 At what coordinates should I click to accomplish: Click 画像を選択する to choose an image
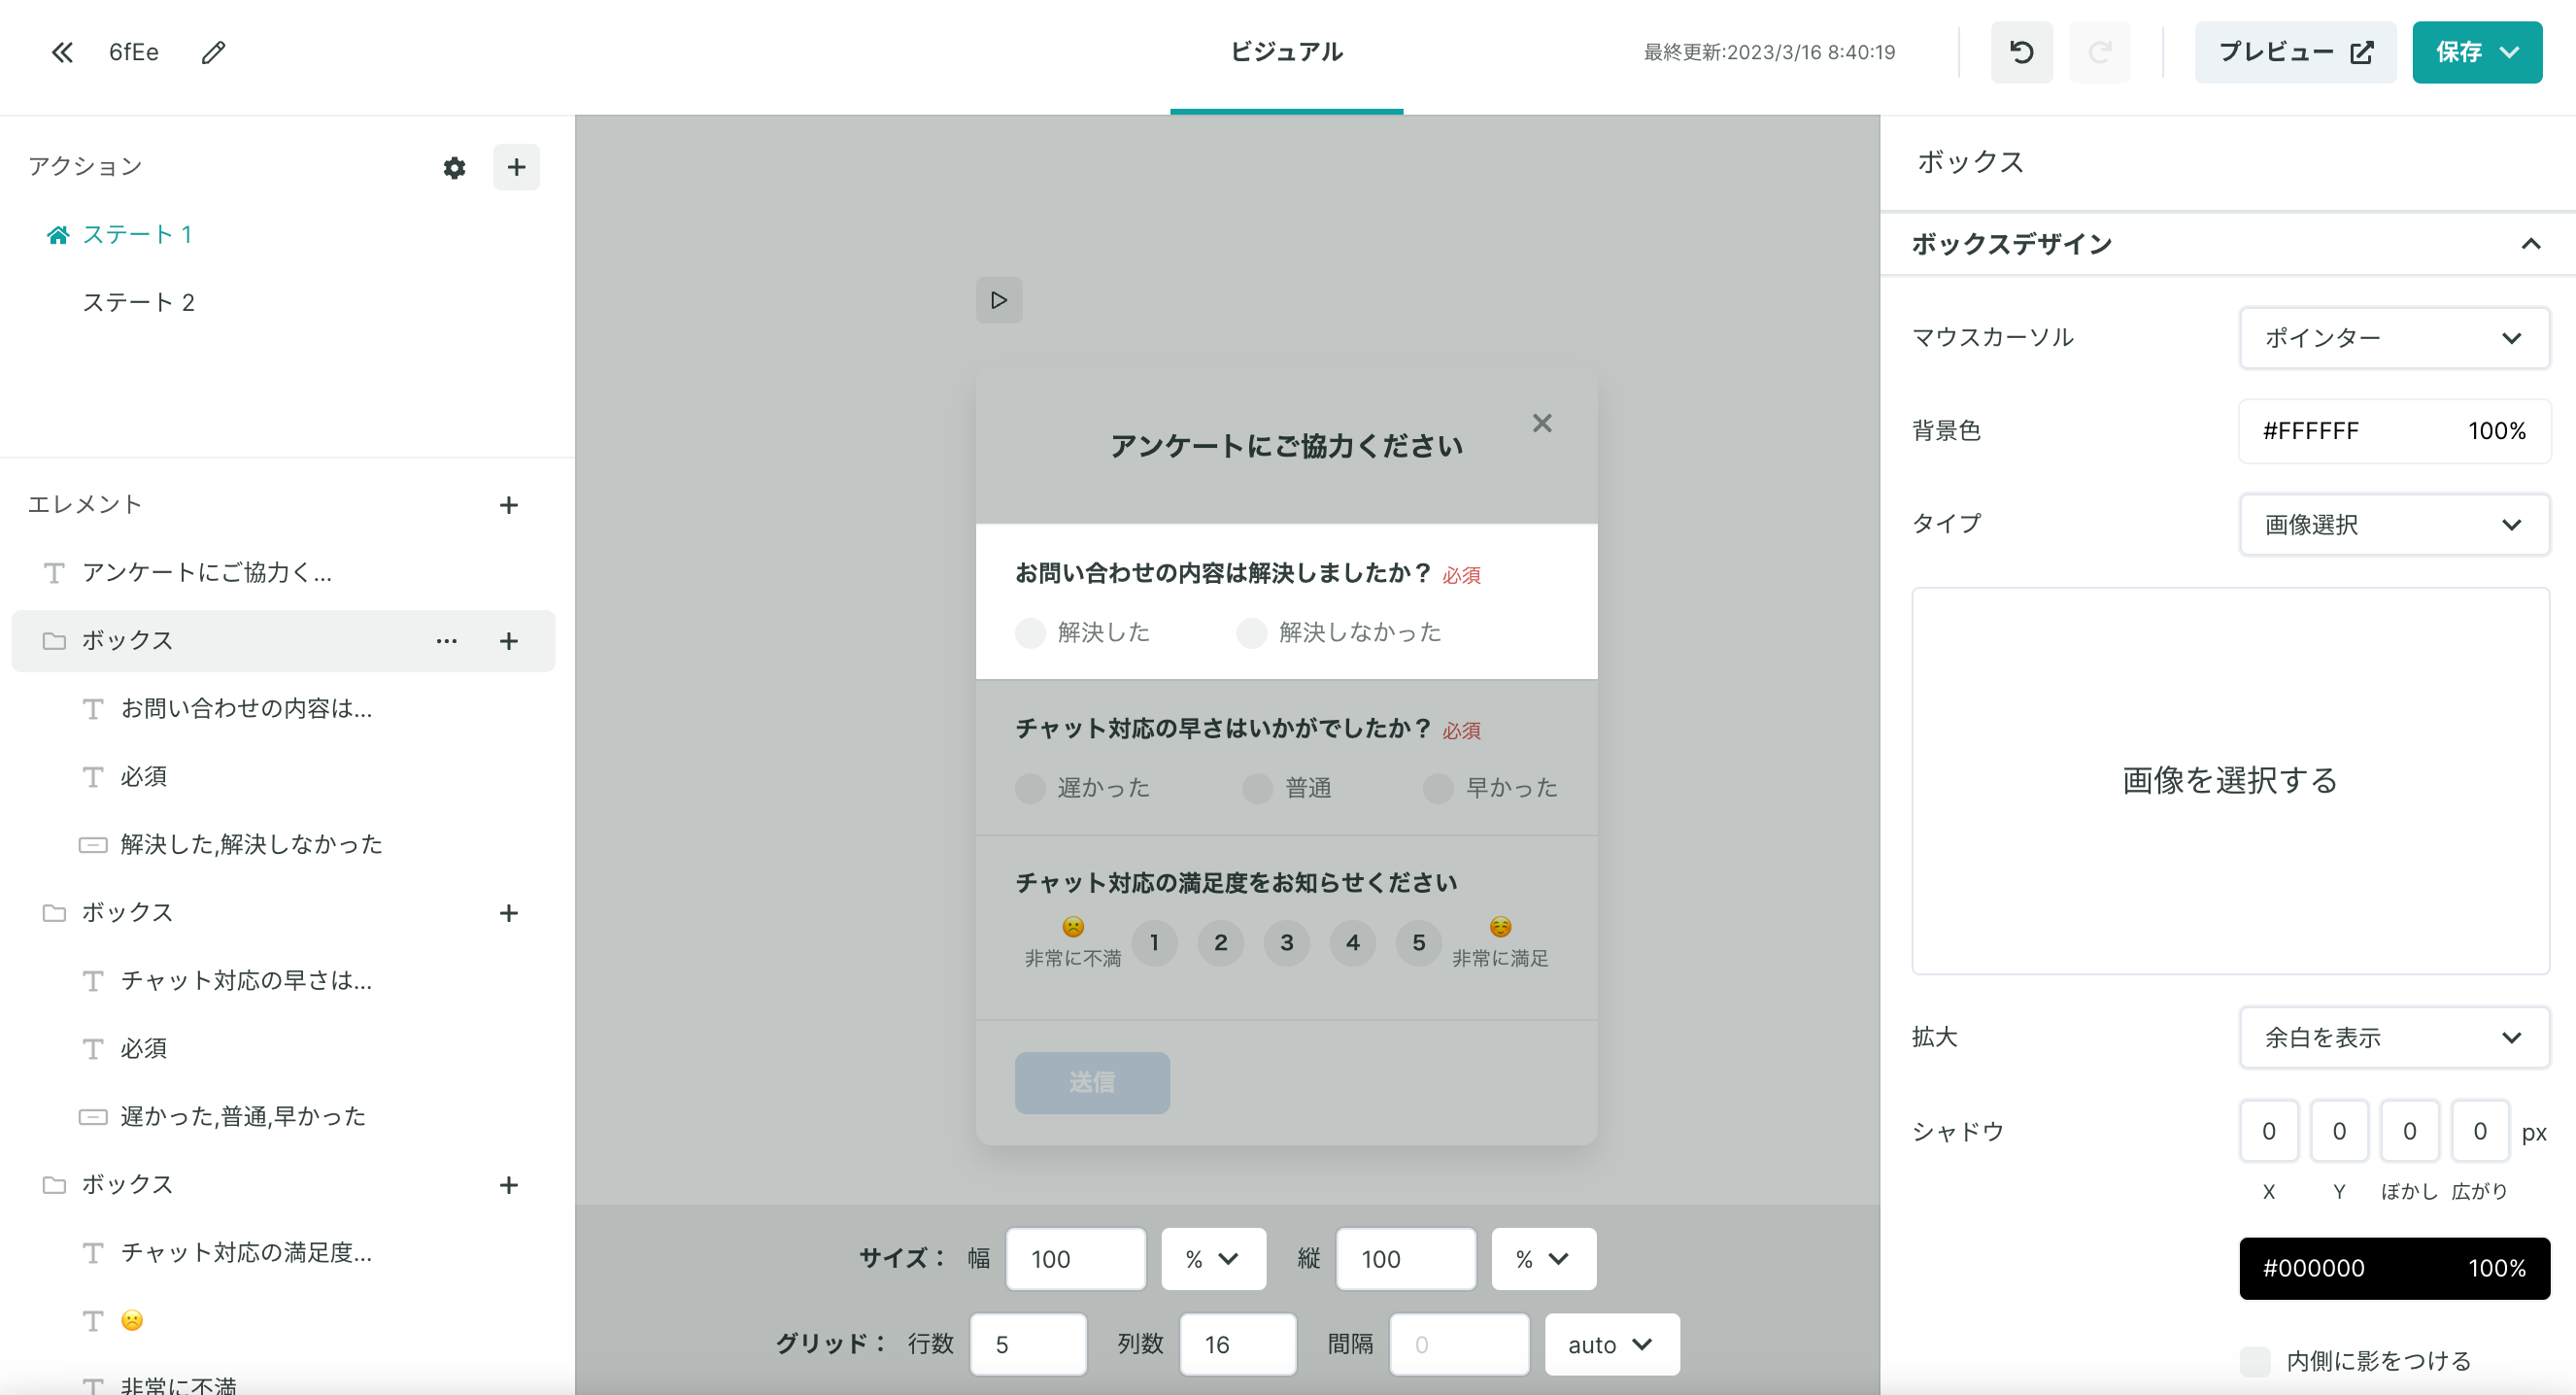[2229, 781]
